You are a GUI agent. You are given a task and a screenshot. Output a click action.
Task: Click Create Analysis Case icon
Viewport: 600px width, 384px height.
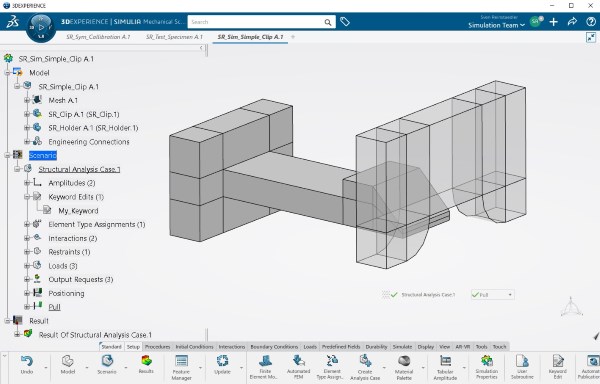point(365,361)
